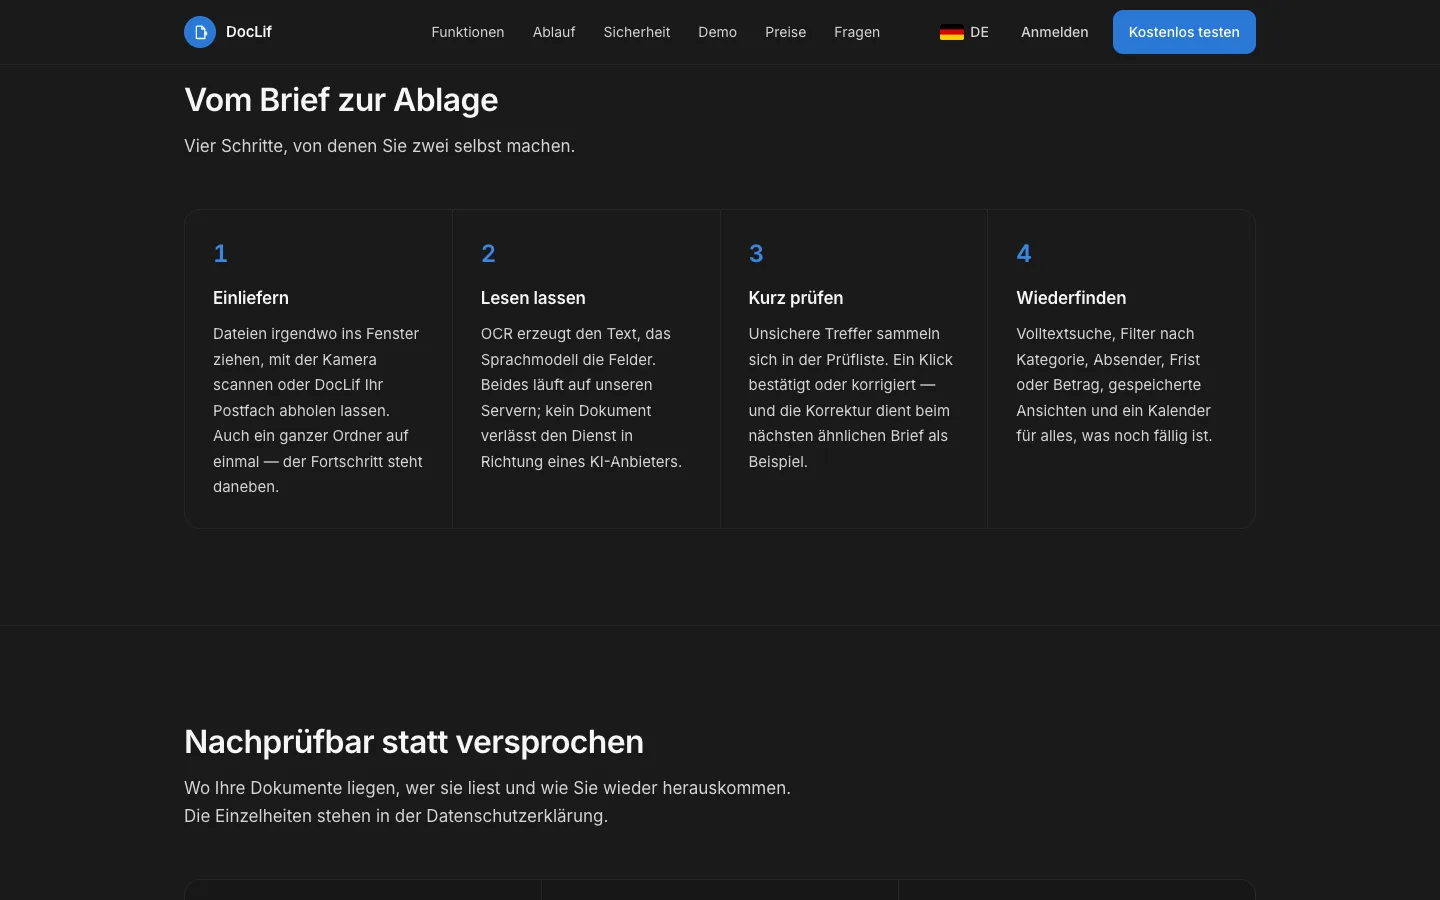Click the Kostenlos testen button

tap(1184, 32)
